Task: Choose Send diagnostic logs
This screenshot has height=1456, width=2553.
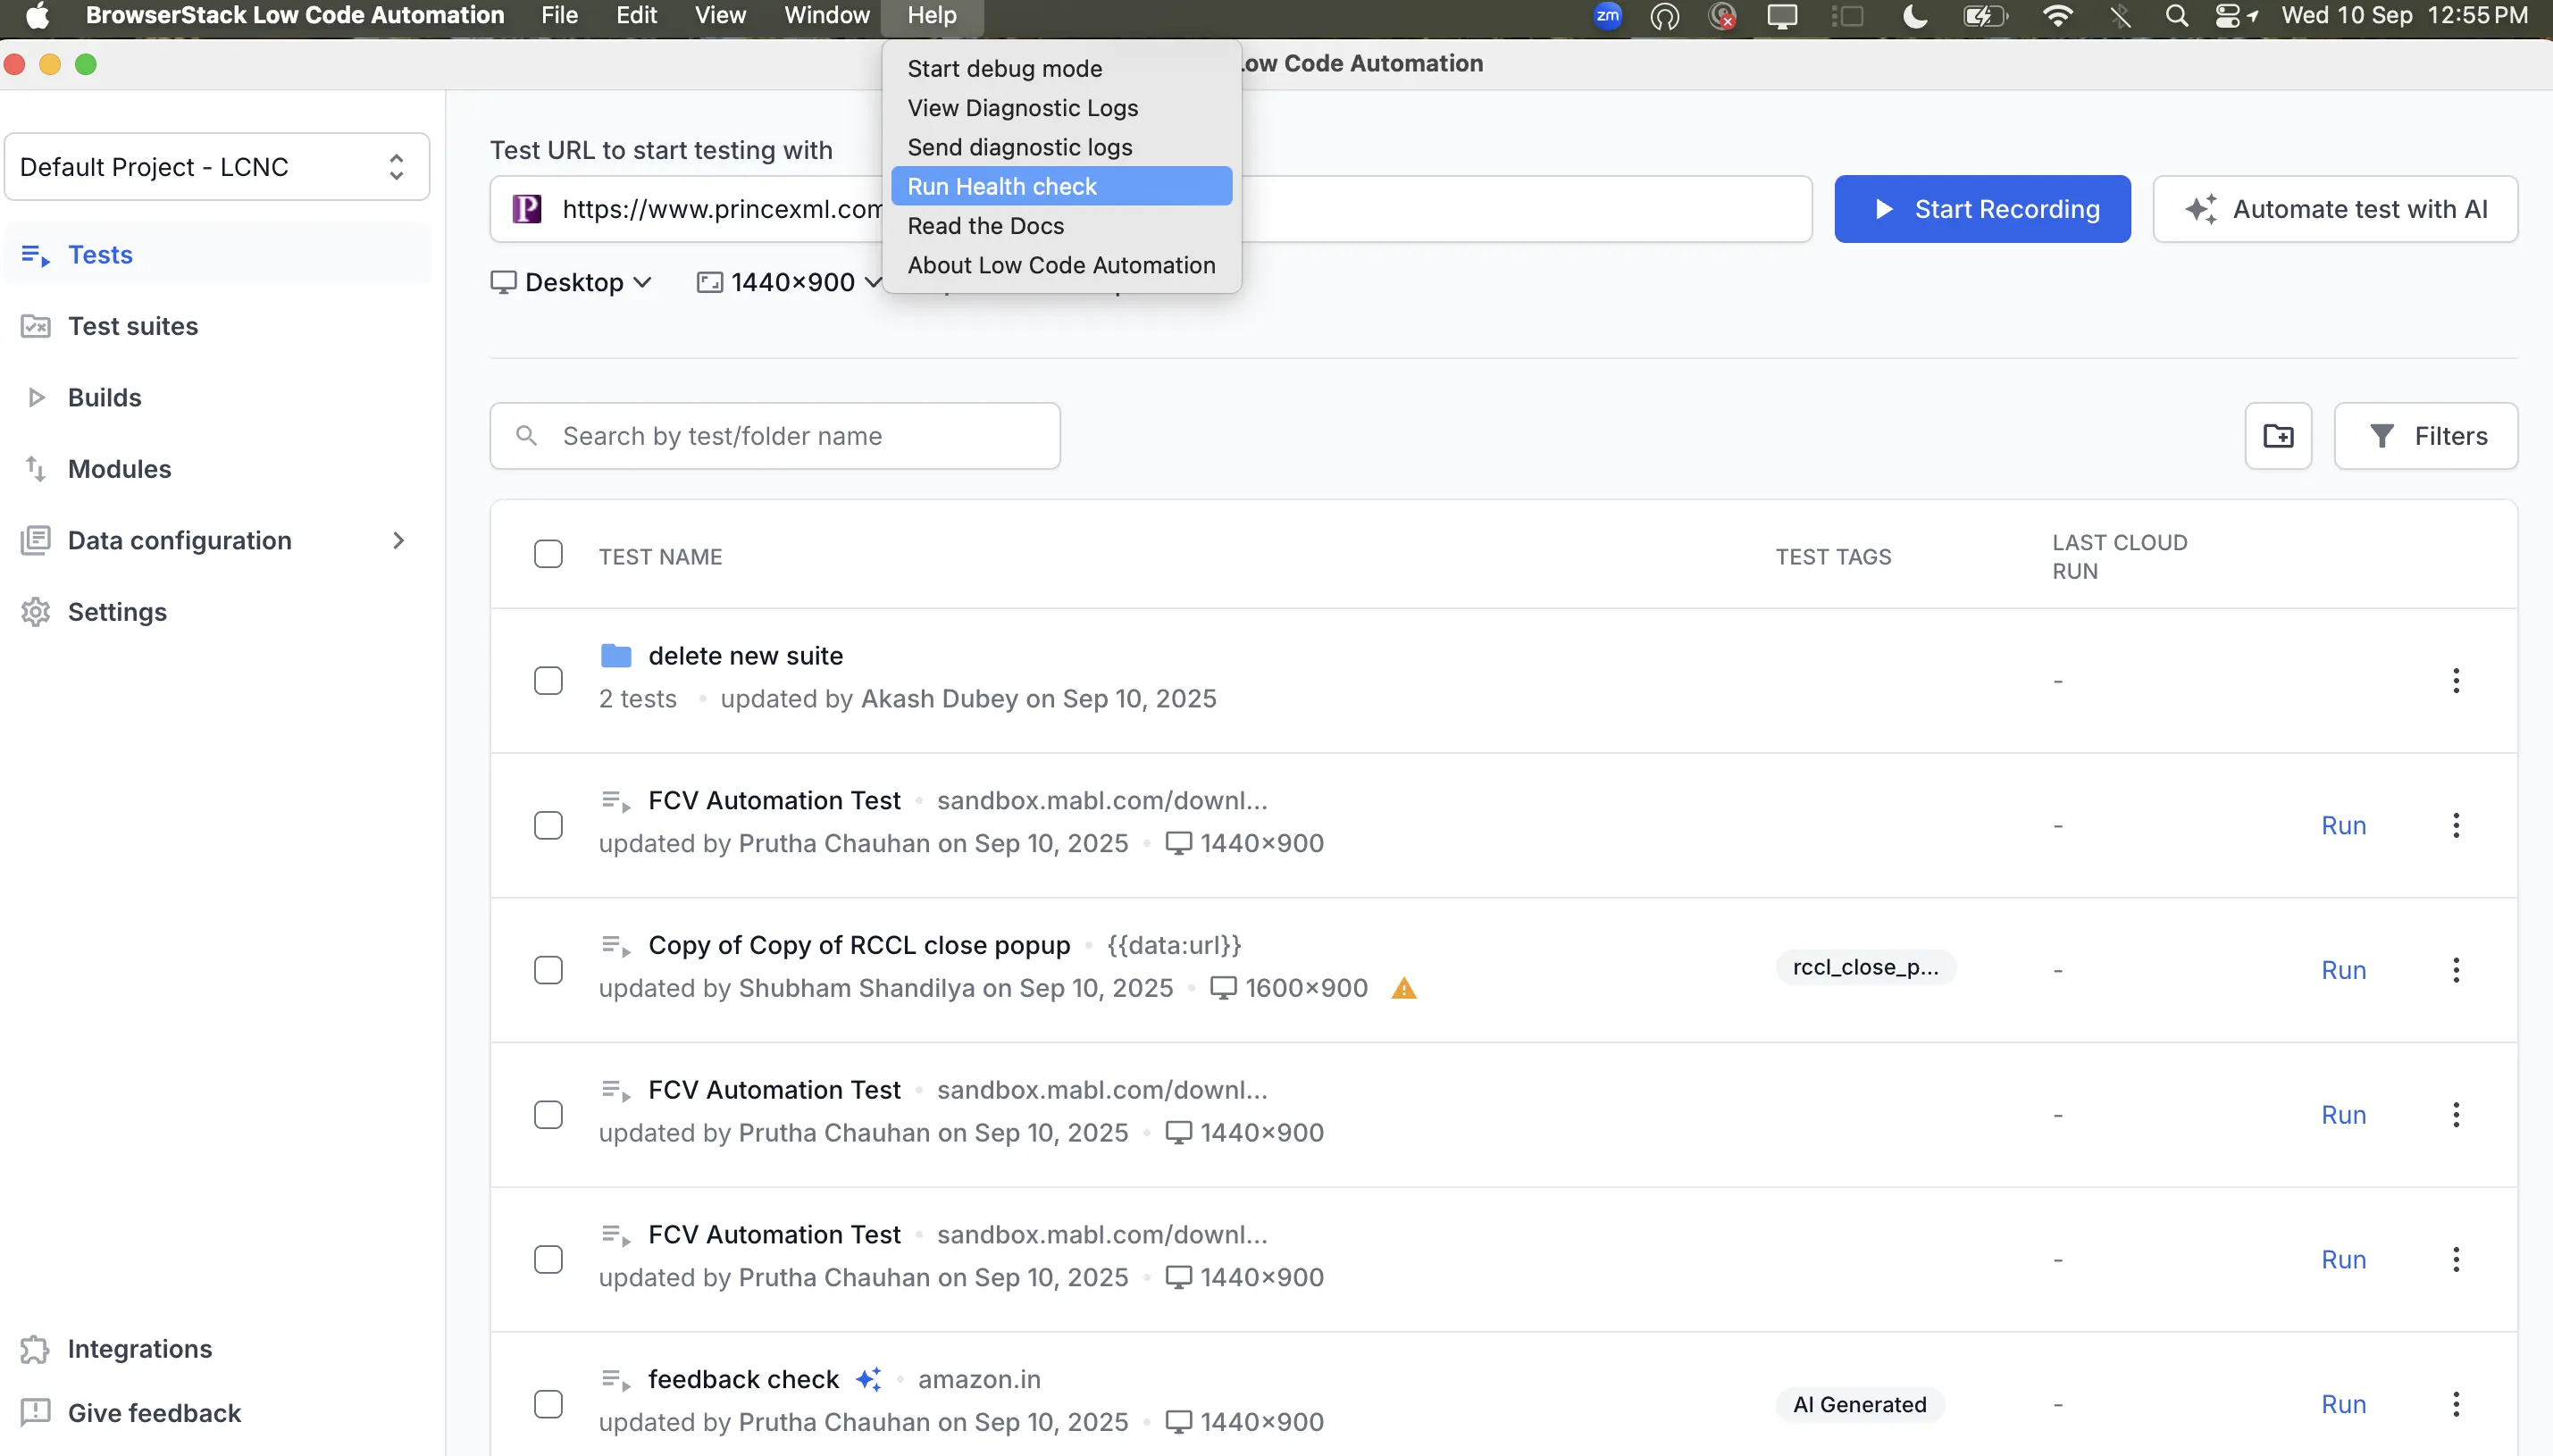Action: pyautogui.click(x=1061, y=147)
